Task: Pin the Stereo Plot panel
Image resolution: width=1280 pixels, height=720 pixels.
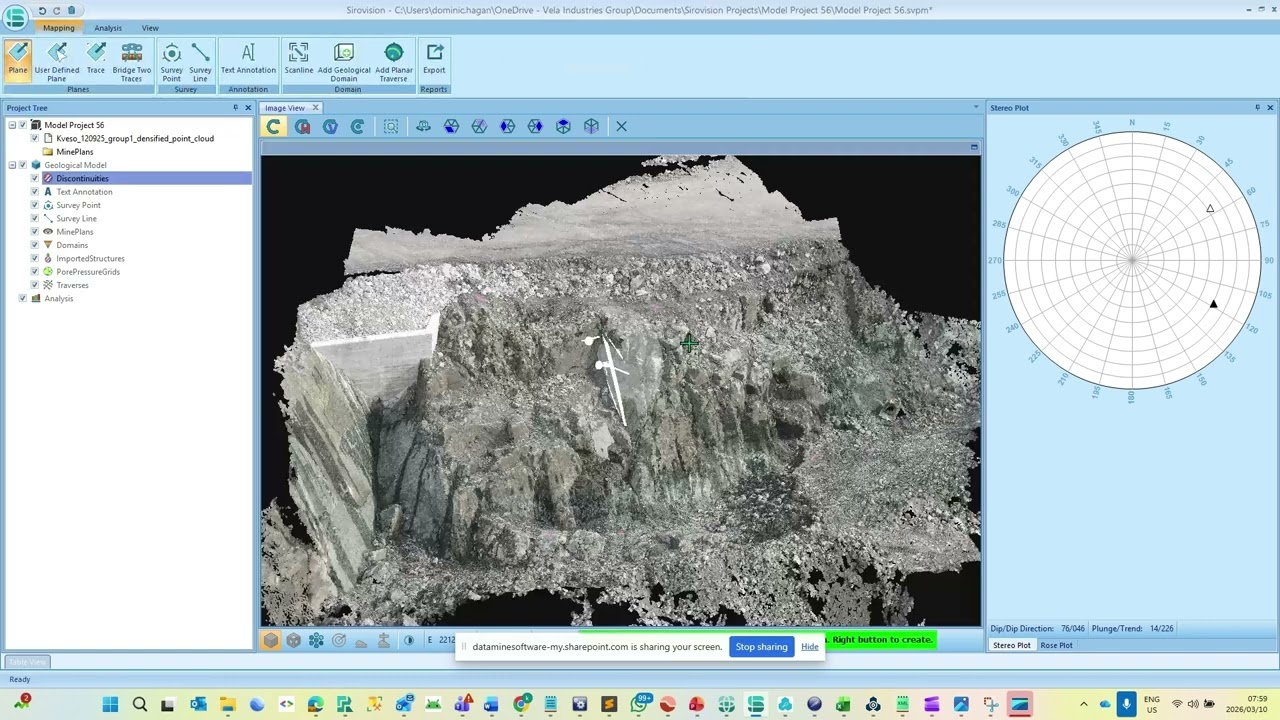Action: (x=1257, y=108)
